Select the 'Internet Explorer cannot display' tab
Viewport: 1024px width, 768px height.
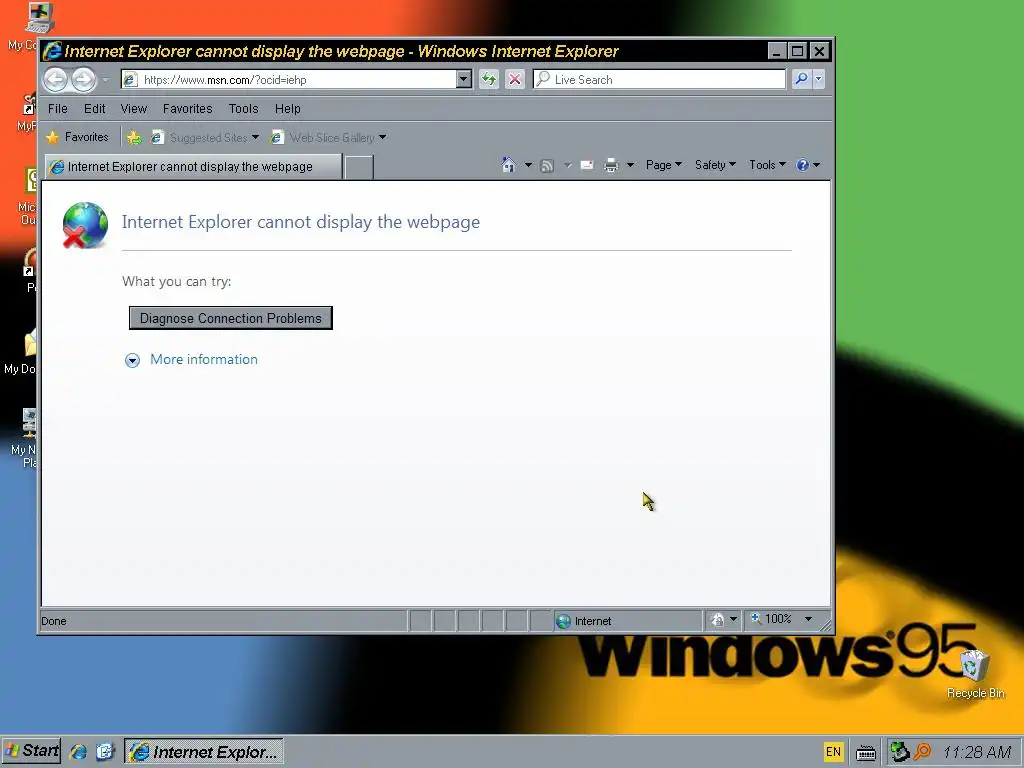193,167
